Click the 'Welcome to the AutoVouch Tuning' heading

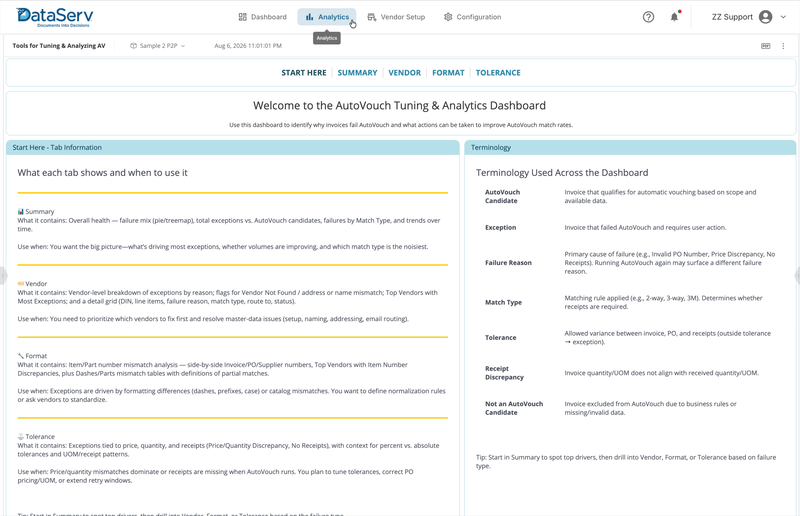(399, 105)
